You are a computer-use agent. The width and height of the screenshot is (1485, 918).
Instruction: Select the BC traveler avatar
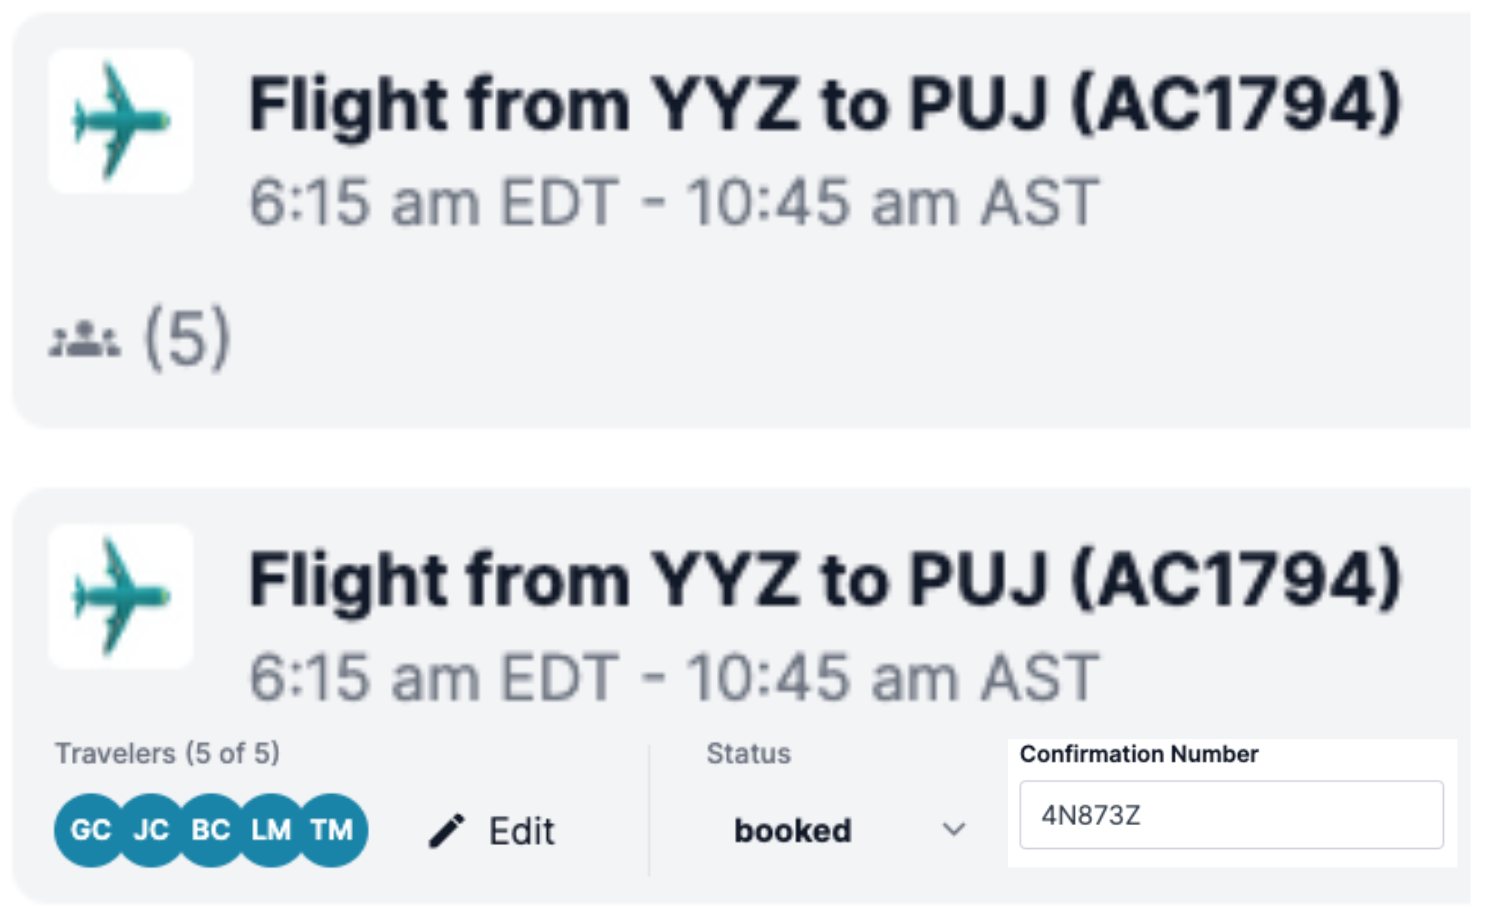[x=211, y=830]
